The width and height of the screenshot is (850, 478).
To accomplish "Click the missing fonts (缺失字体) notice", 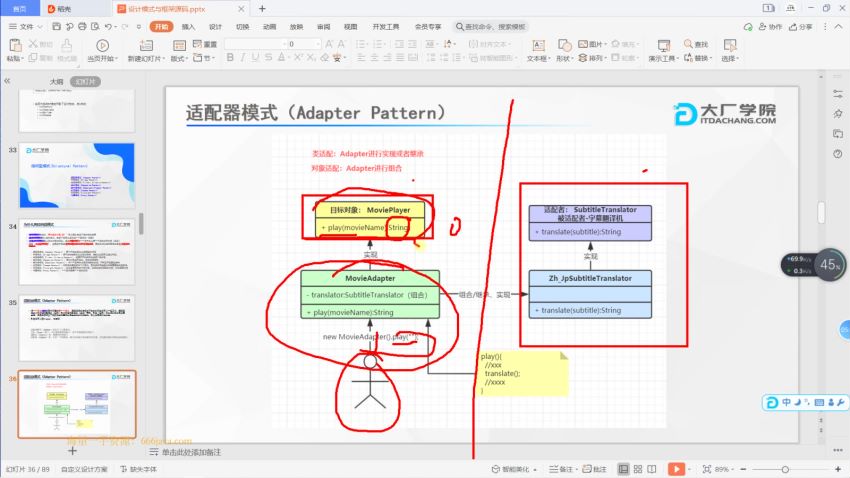I will click(x=139, y=469).
